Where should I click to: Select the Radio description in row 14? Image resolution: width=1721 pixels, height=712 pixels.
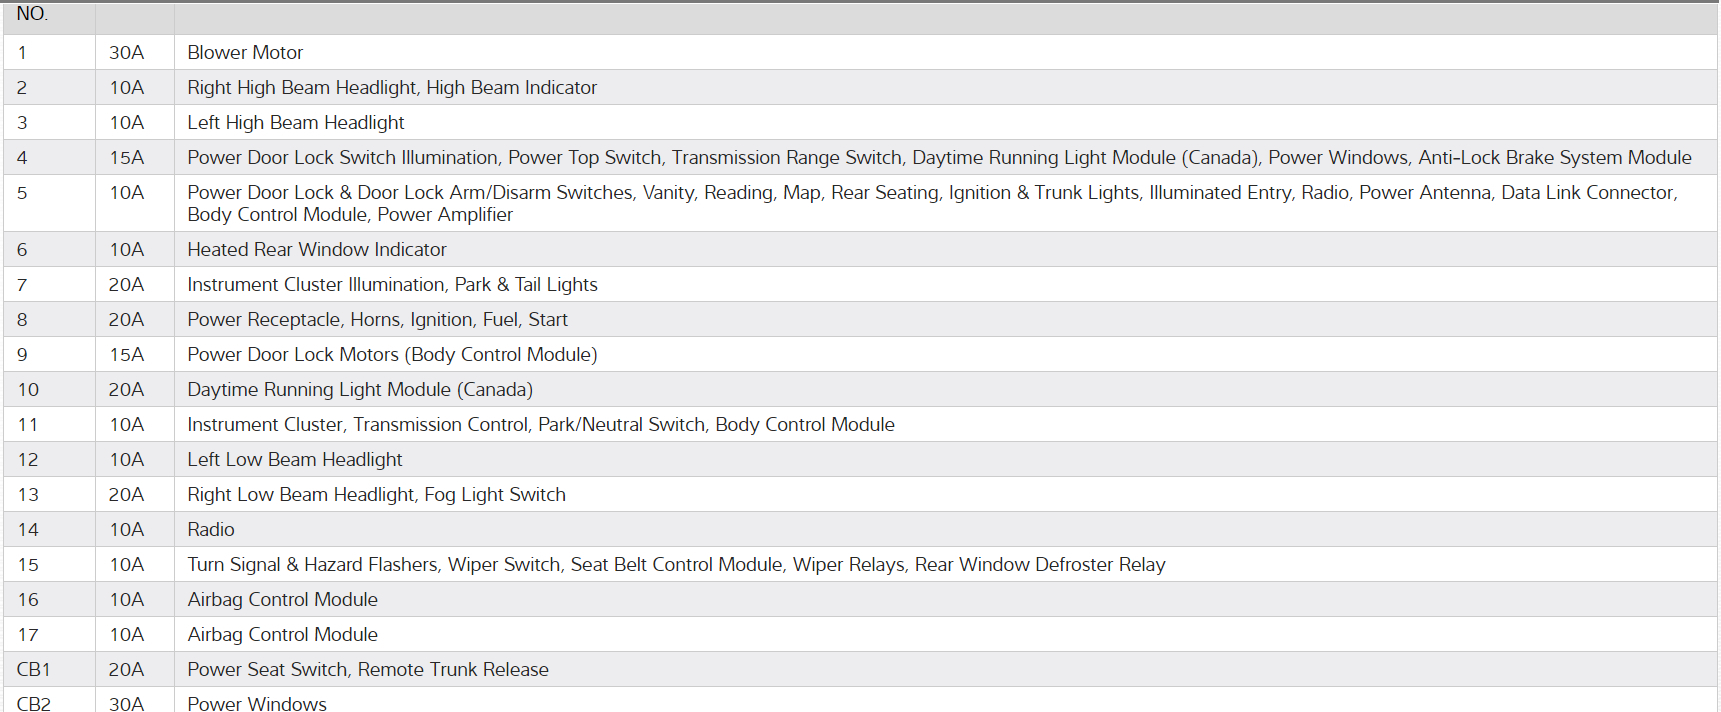pos(211,530)
